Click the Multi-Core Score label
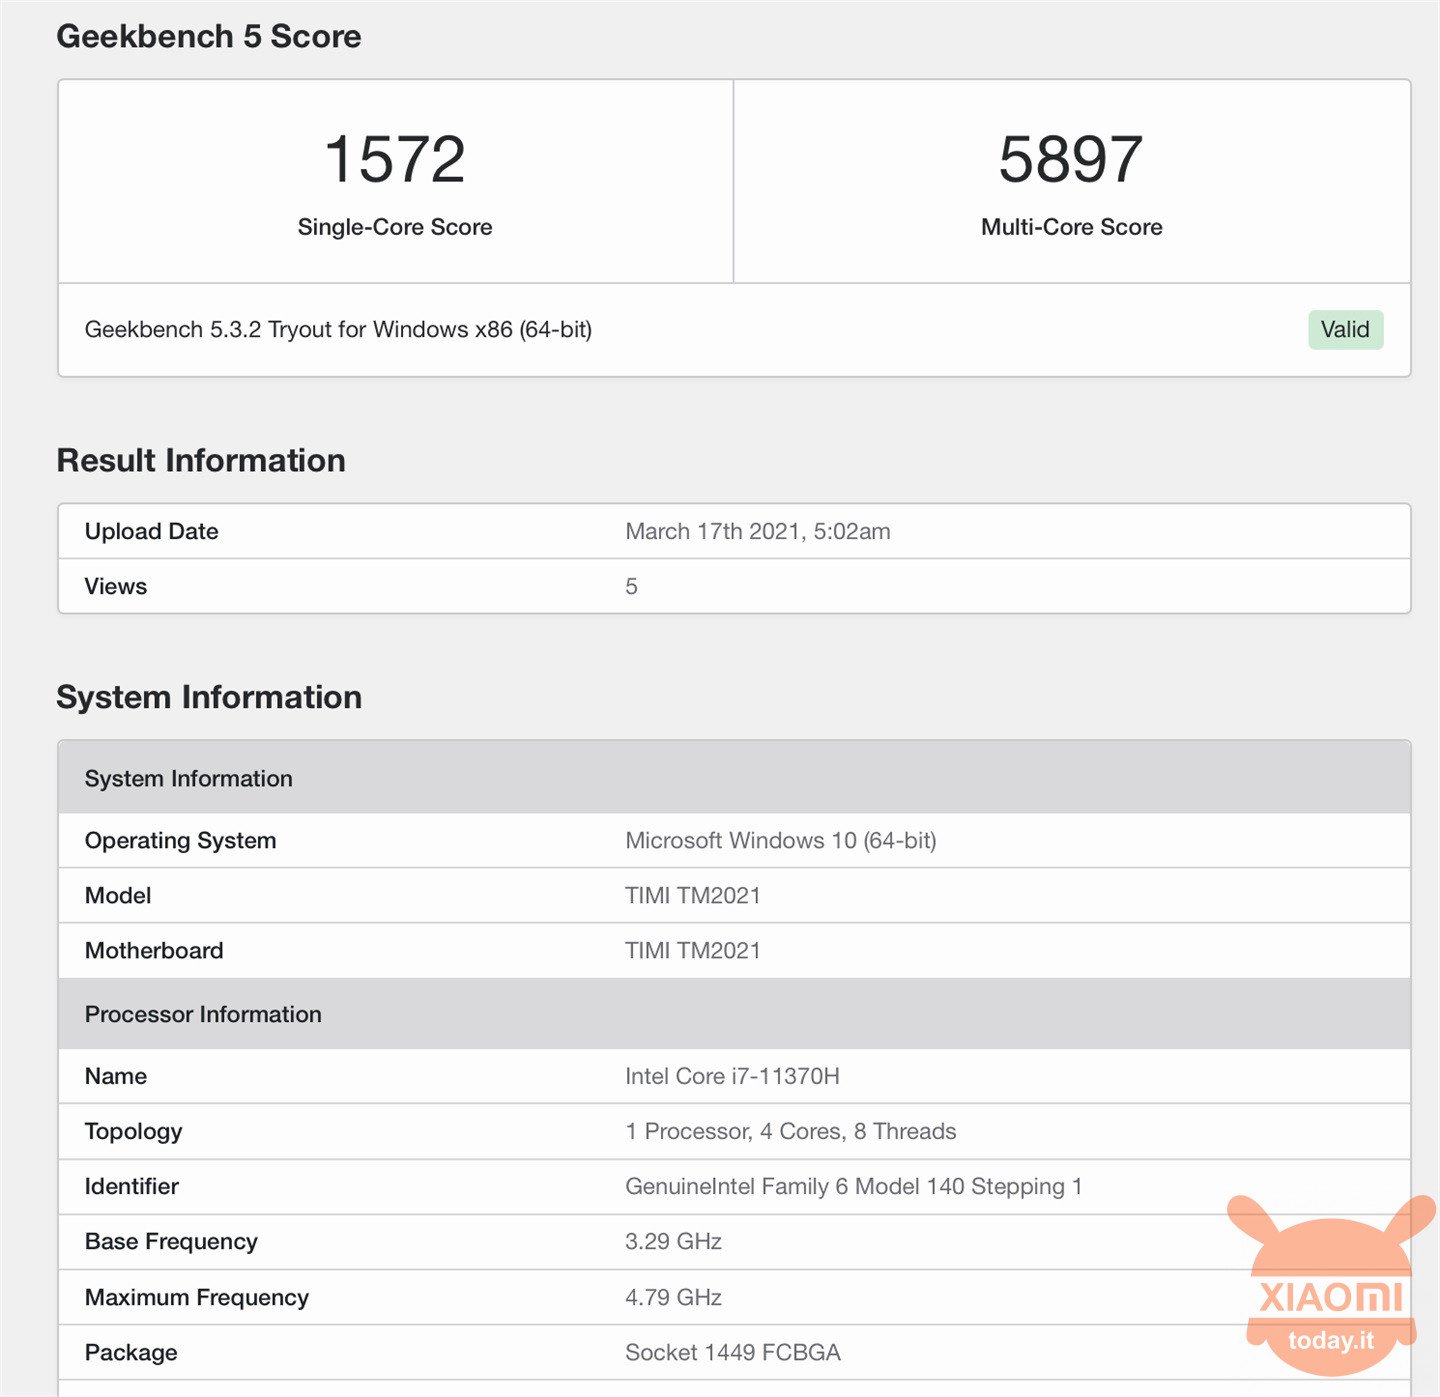This screenshot has width=1440, height=1397. [1071, 227]
